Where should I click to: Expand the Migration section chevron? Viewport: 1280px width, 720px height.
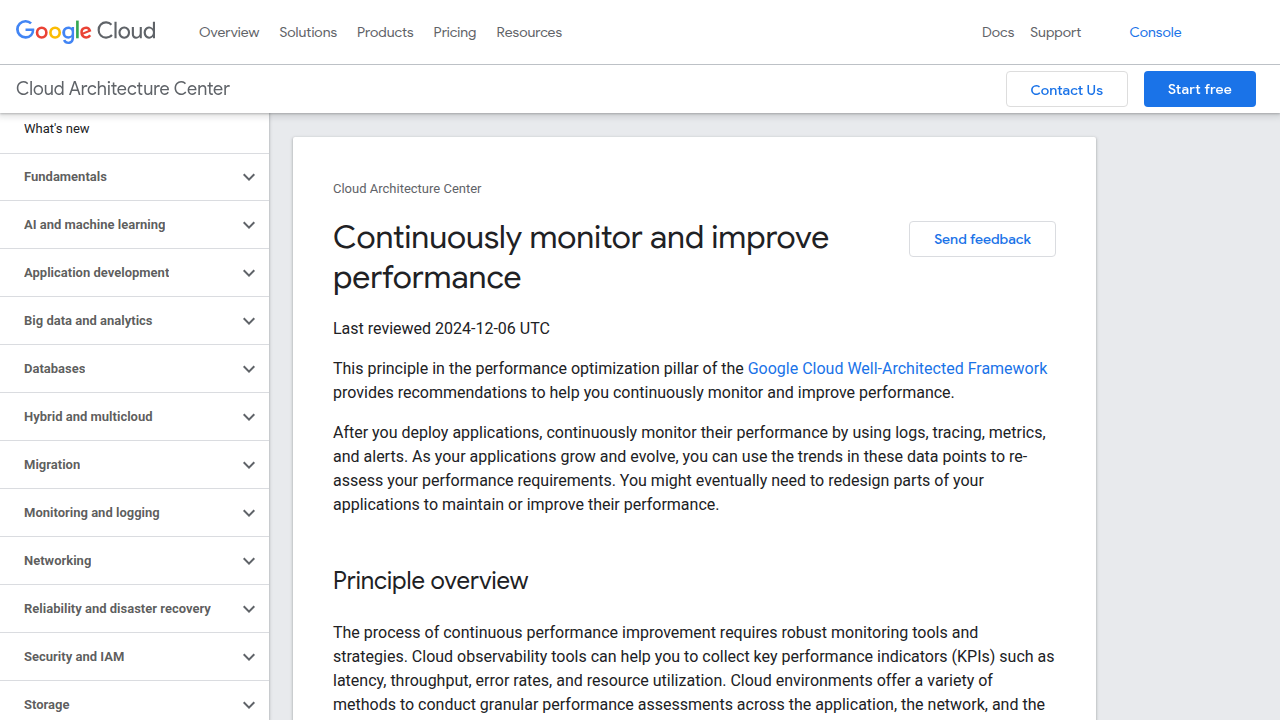pos(249,465)
